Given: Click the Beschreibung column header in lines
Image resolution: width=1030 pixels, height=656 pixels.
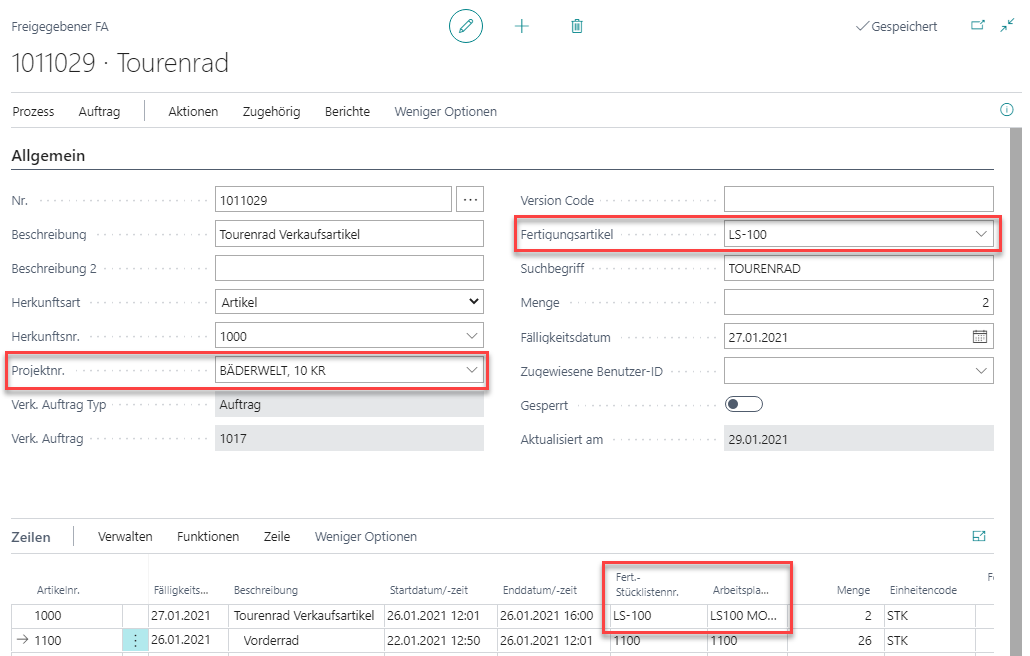Looking at the screenshot, I should coord(265,590).
